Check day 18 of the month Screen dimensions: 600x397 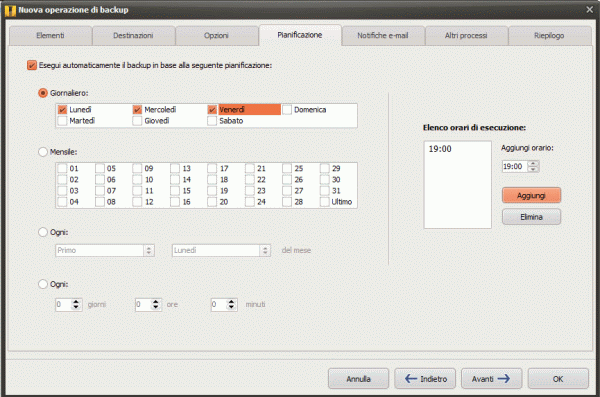(212, 180)
